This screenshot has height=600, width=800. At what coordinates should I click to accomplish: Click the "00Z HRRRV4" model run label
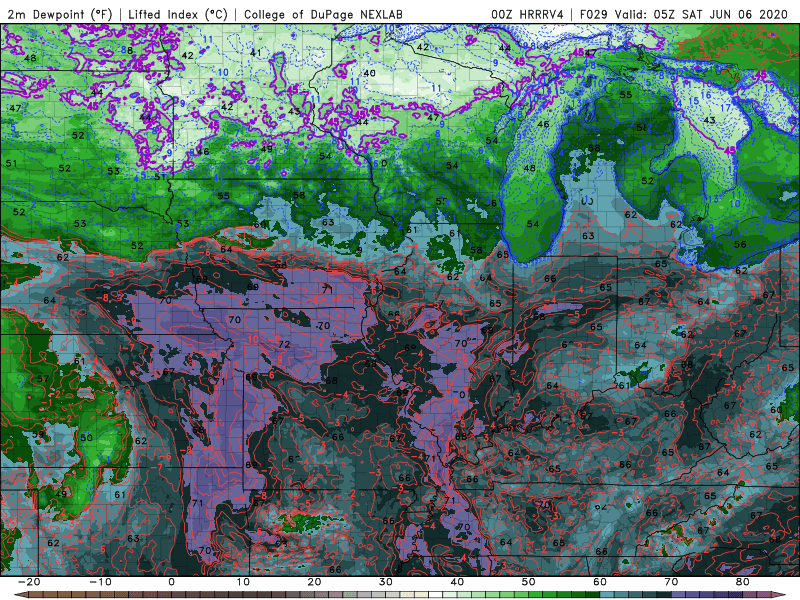tap(527, 14)
